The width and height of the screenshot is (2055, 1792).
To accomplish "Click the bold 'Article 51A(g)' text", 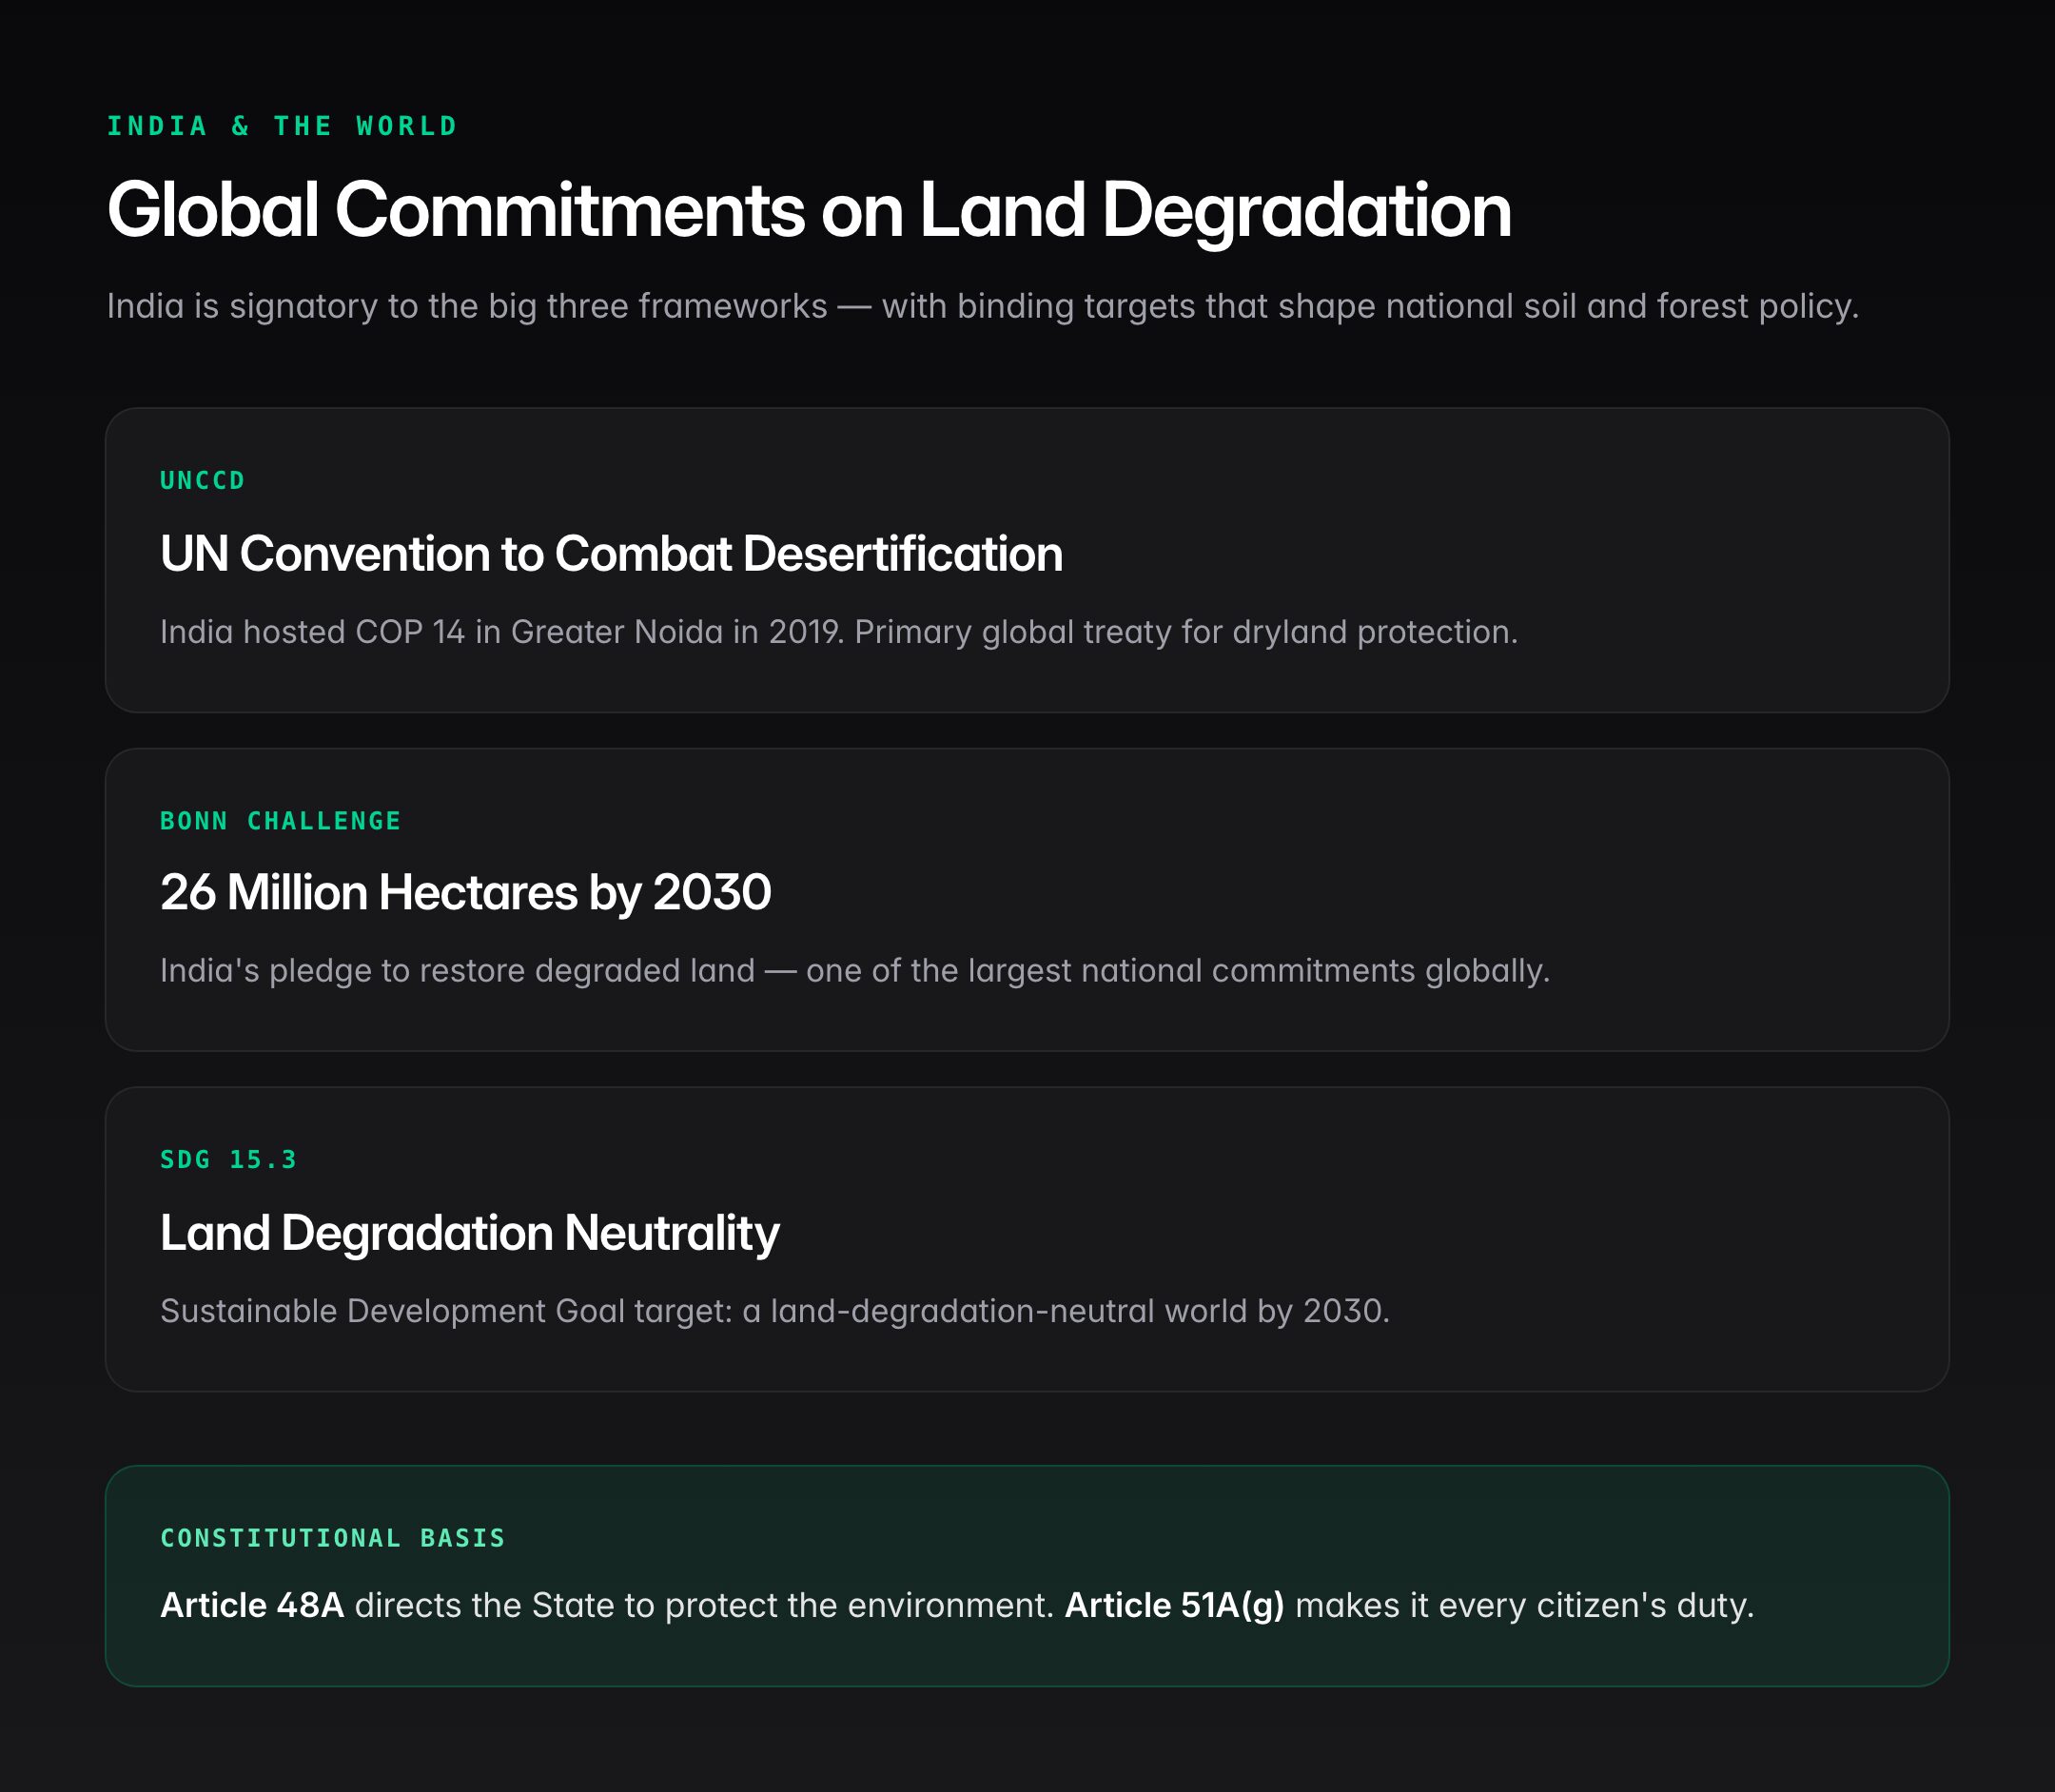I will pos(1175,1606).
